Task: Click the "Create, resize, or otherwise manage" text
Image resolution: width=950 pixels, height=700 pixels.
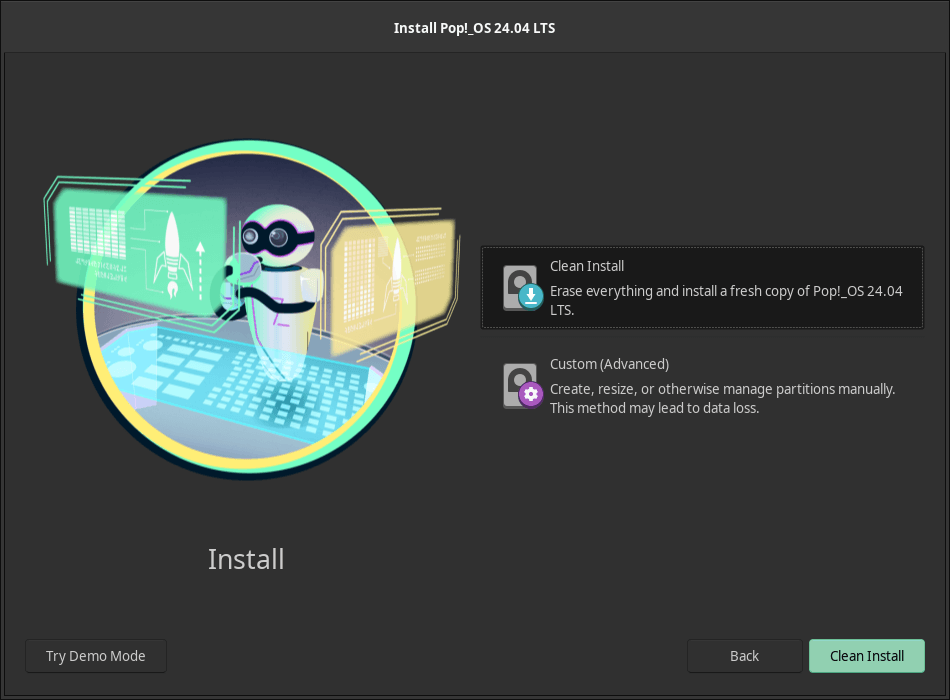Action: 722,389
